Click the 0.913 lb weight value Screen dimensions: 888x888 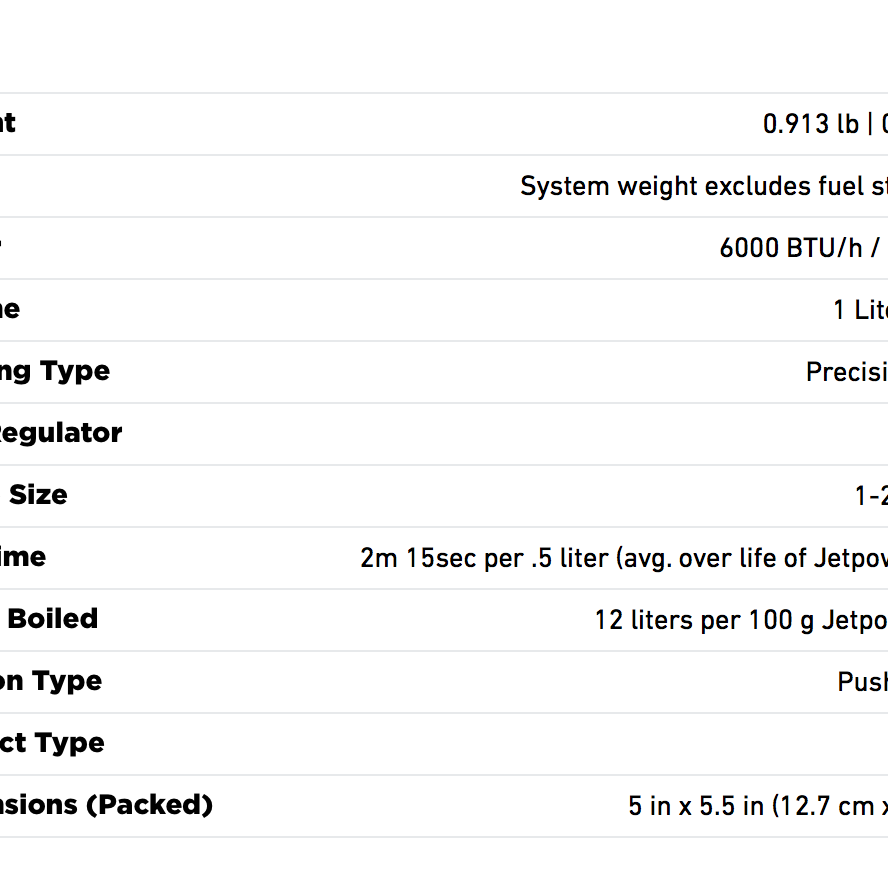coord(810,124)
